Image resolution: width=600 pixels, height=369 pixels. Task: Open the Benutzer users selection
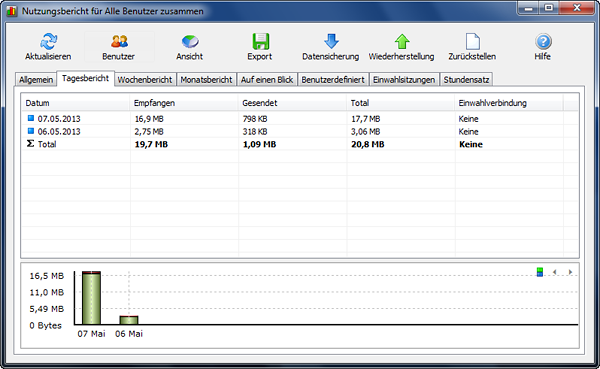coord(119,47)
